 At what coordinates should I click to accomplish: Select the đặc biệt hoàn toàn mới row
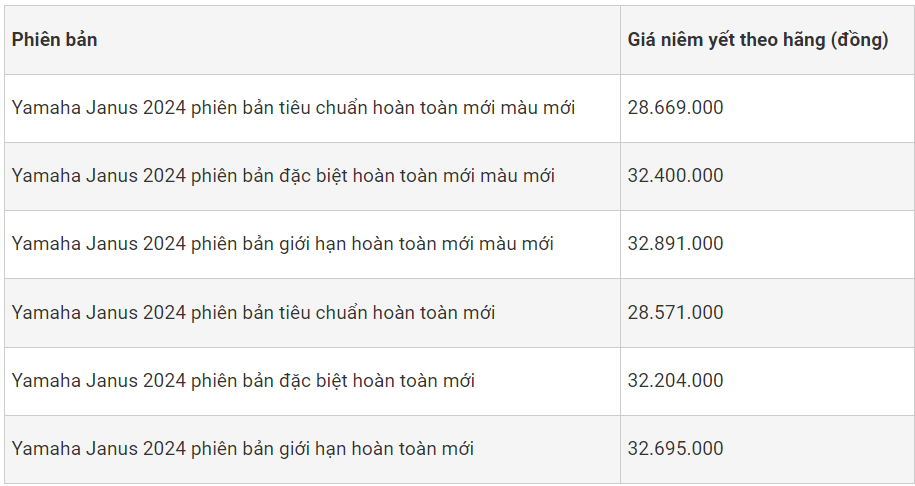click(243, 381)
